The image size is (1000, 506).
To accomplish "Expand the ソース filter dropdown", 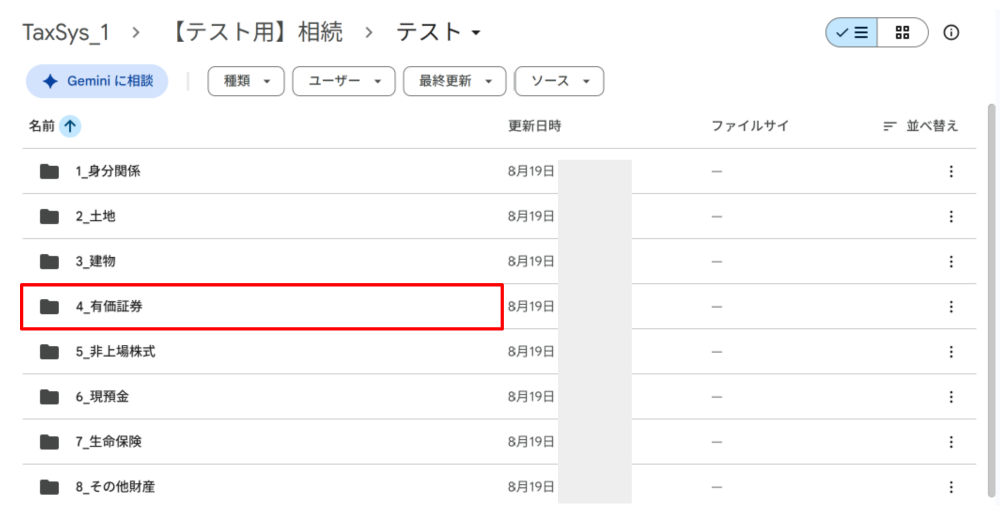I will [x=559, y=81].
